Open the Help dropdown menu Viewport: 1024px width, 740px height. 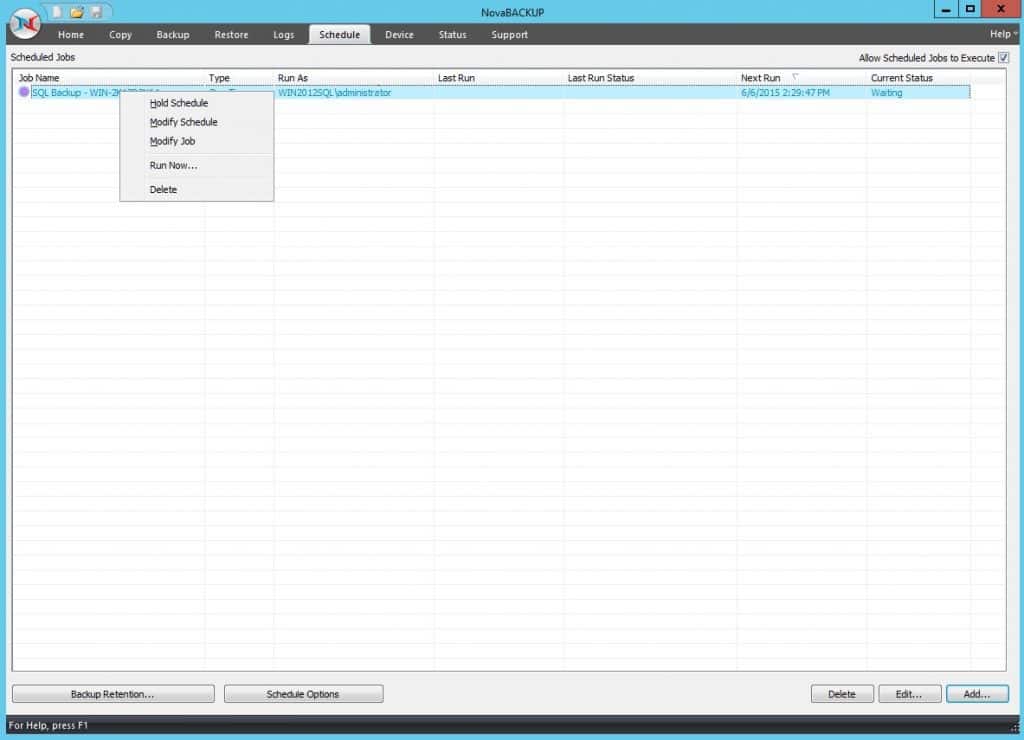998,33
